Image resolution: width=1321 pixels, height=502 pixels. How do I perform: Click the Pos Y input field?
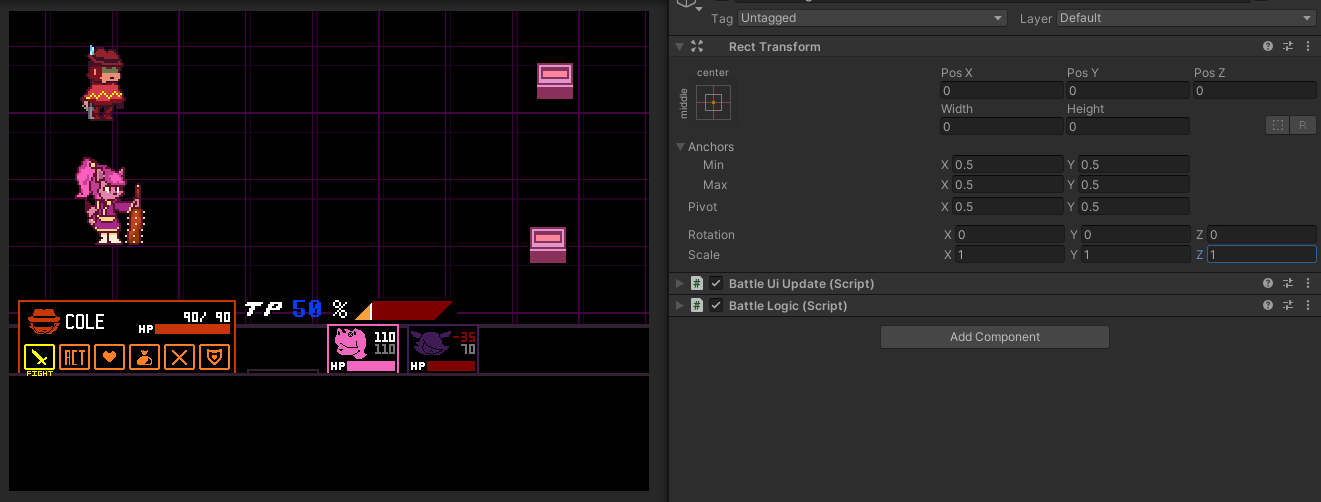coord(1128,91)
